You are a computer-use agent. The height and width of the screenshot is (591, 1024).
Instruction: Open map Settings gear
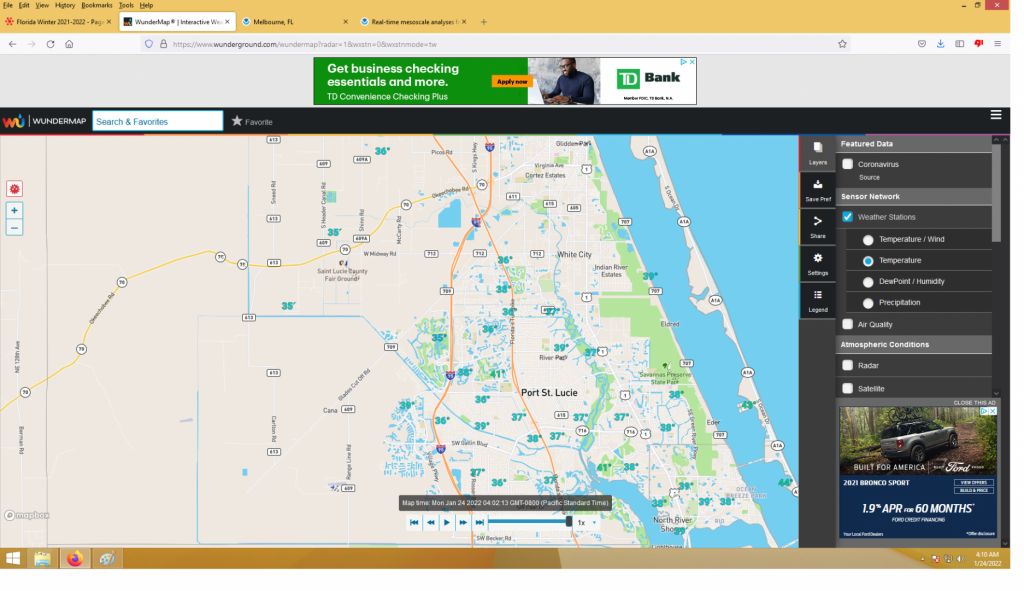coord(817,263)
